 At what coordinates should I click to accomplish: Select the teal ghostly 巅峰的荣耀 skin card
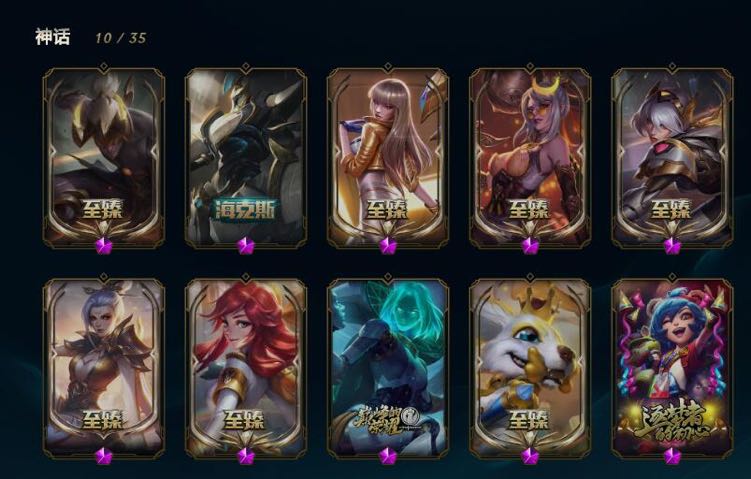[x=387, y=368]
